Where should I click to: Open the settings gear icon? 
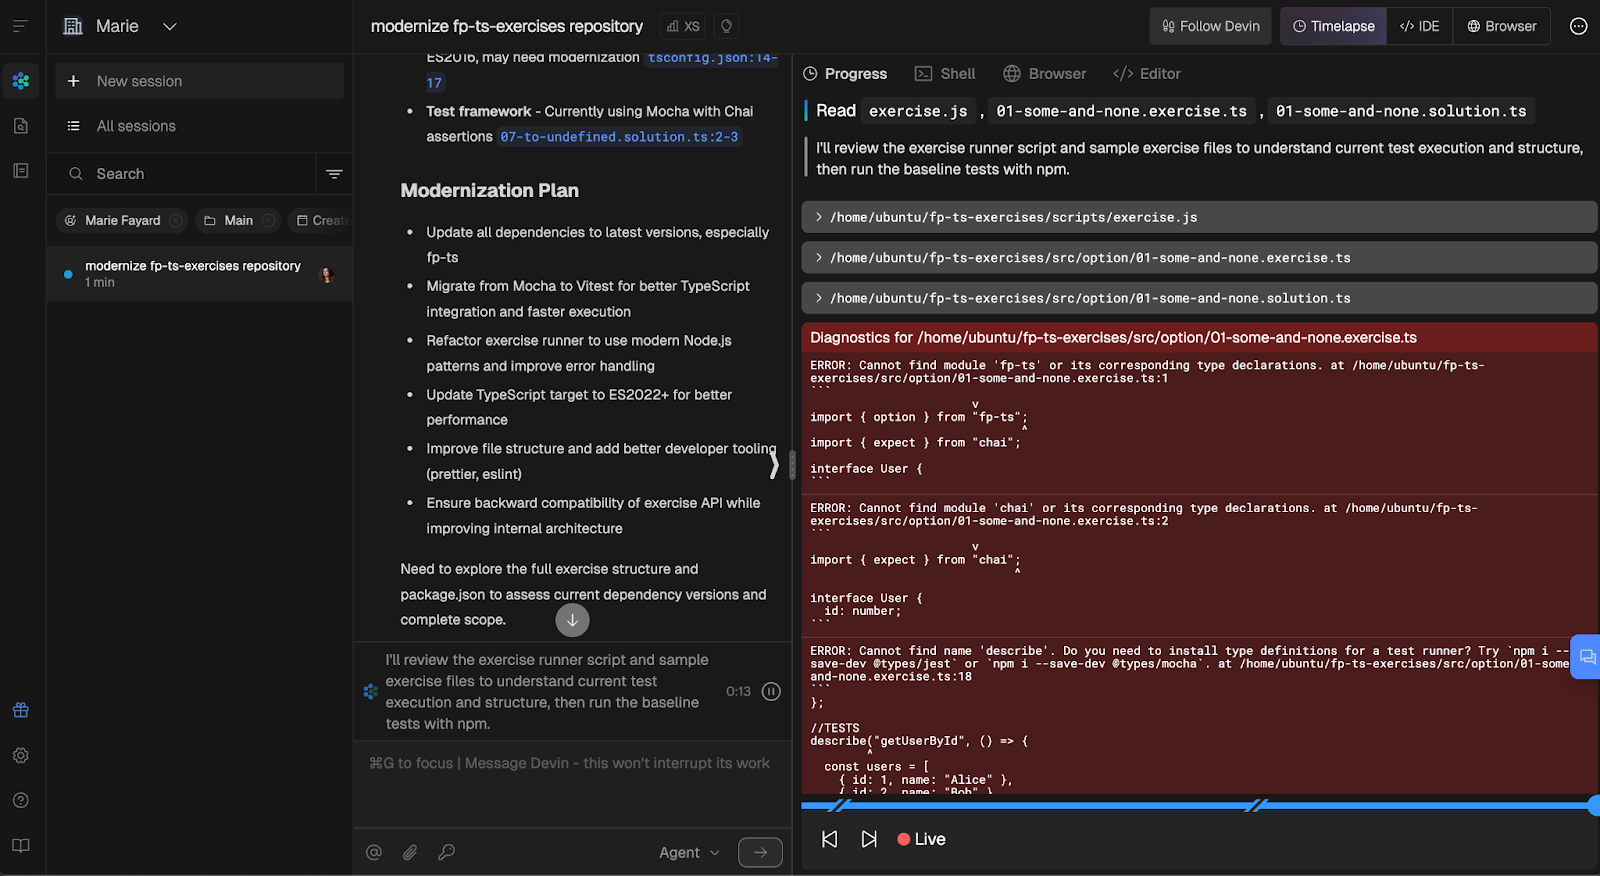tap(21, 755)
